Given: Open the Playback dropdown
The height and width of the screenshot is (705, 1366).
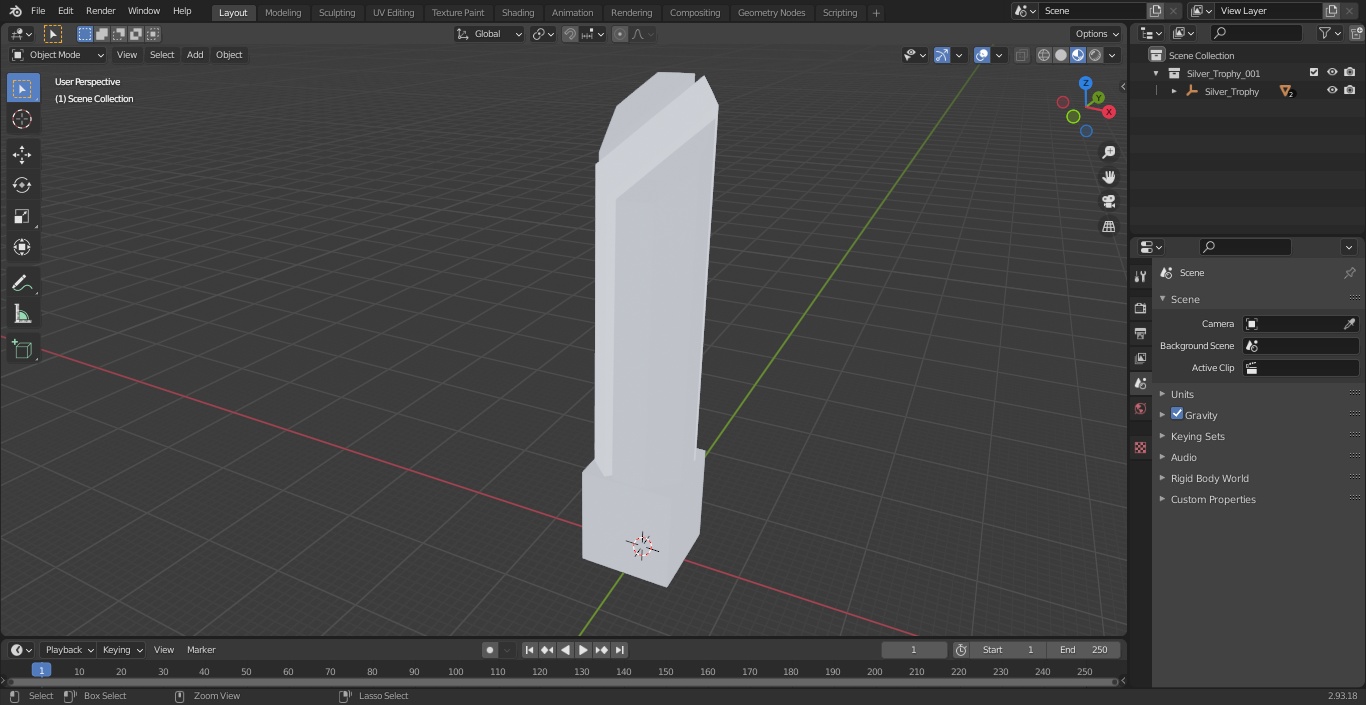Looking at the screenshot, I should point(68,650).
